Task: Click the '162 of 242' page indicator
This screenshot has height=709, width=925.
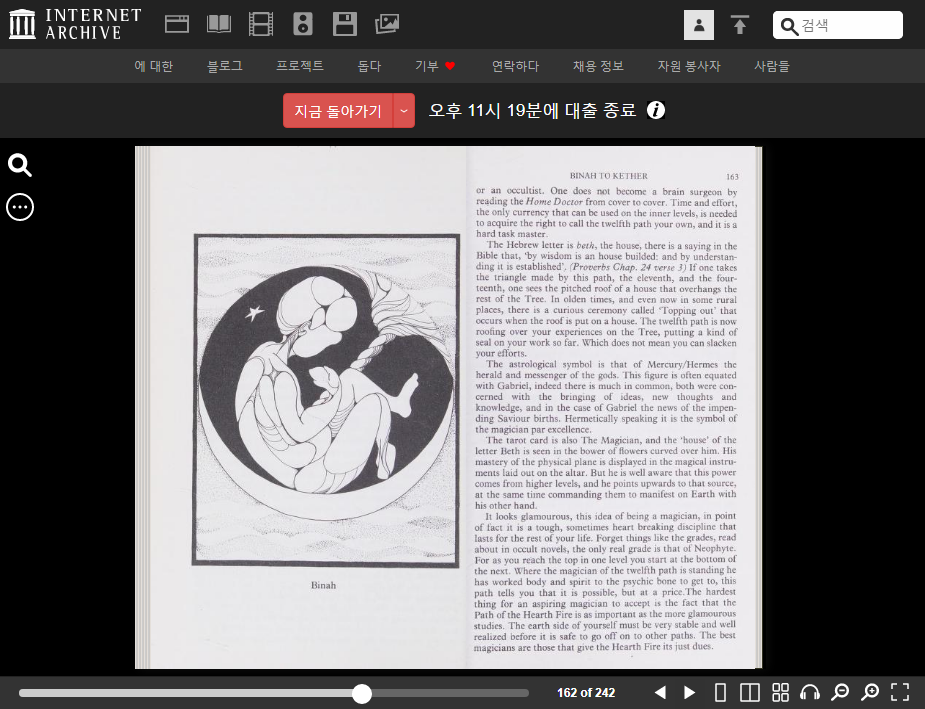Action: (586, 692)
